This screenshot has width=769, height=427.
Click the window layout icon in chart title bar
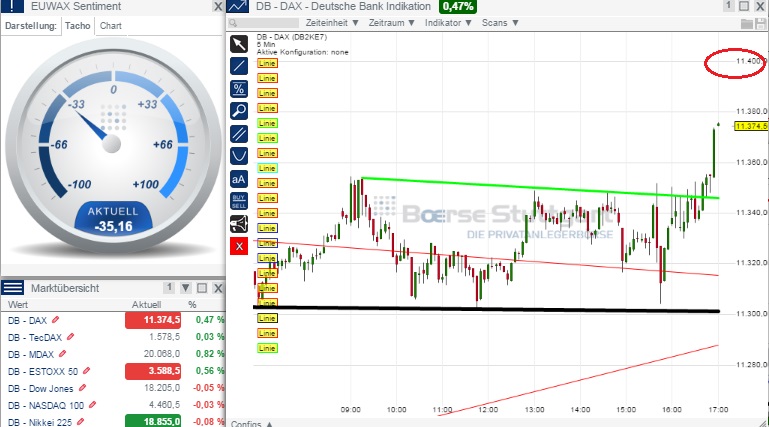pos(744,6)
